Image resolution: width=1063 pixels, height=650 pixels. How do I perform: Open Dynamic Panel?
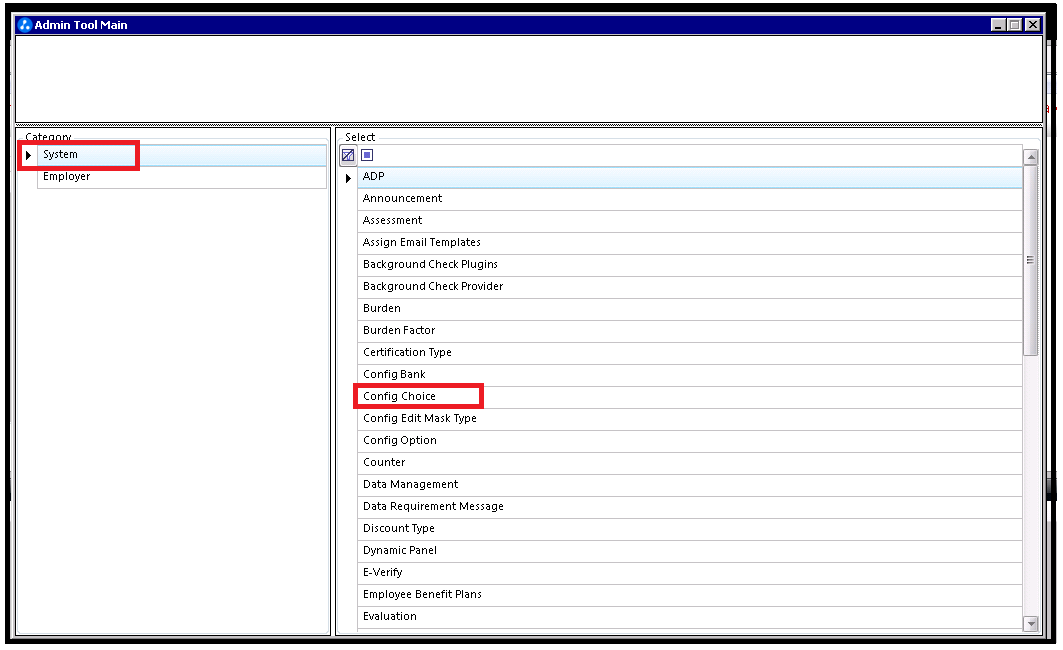[689, 551]
